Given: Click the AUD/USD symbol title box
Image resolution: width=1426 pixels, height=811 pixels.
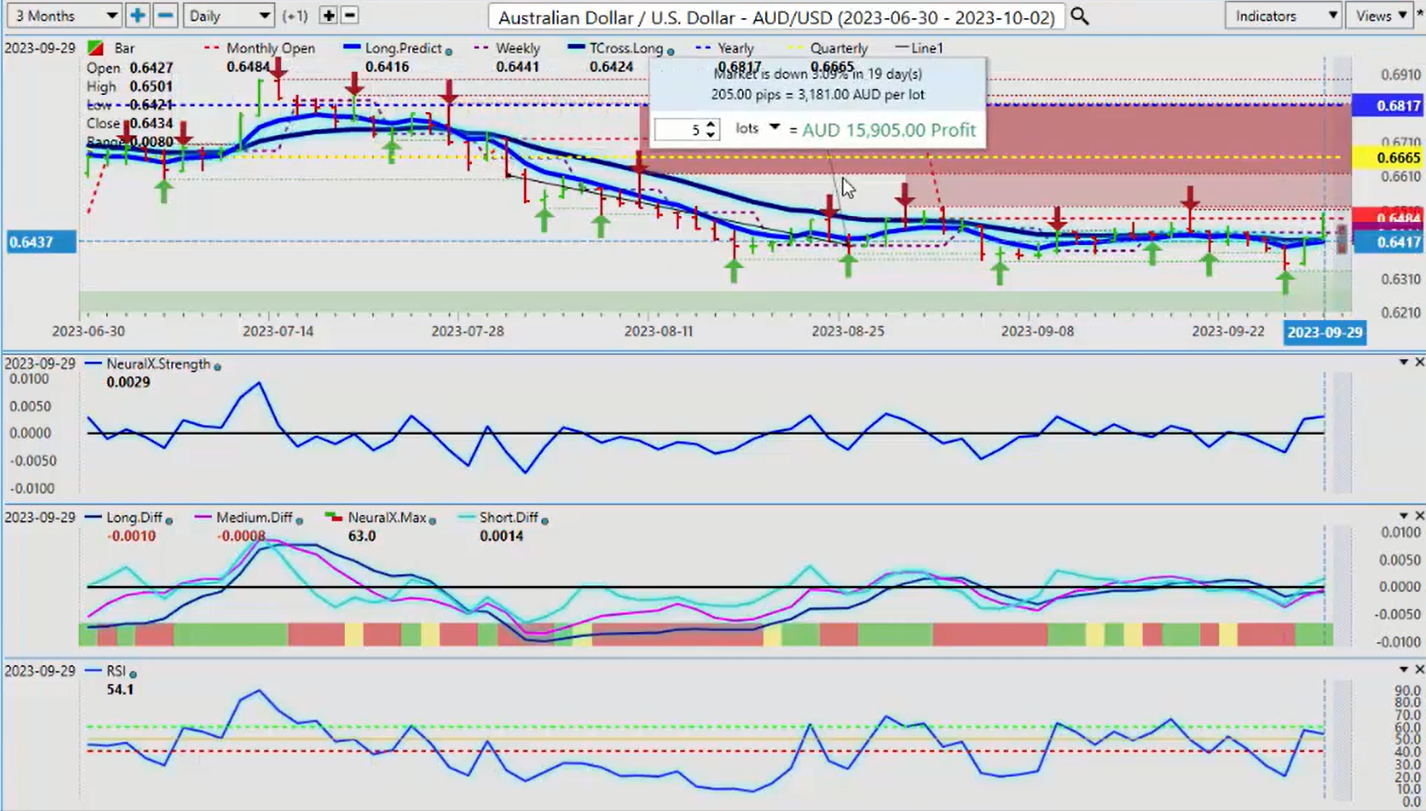Looking at the screenshot, I should 777,17.
